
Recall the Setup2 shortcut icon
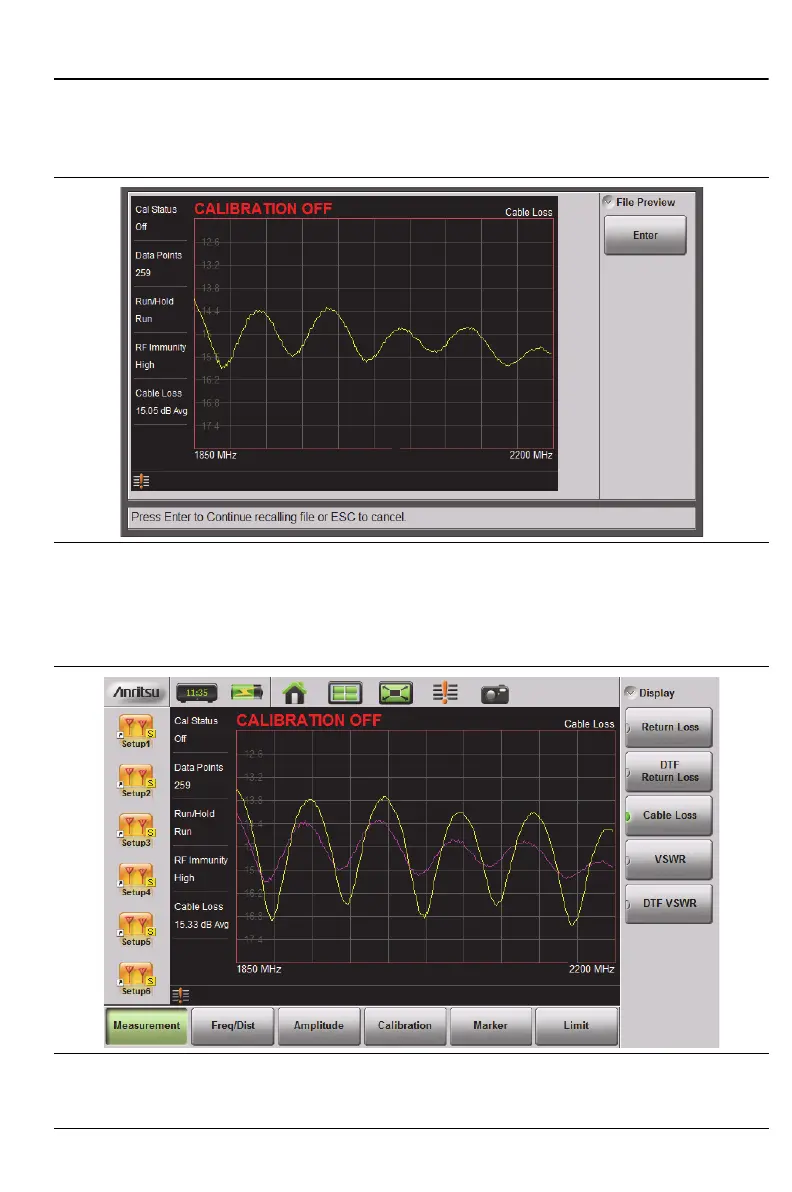tap(136, 781)
